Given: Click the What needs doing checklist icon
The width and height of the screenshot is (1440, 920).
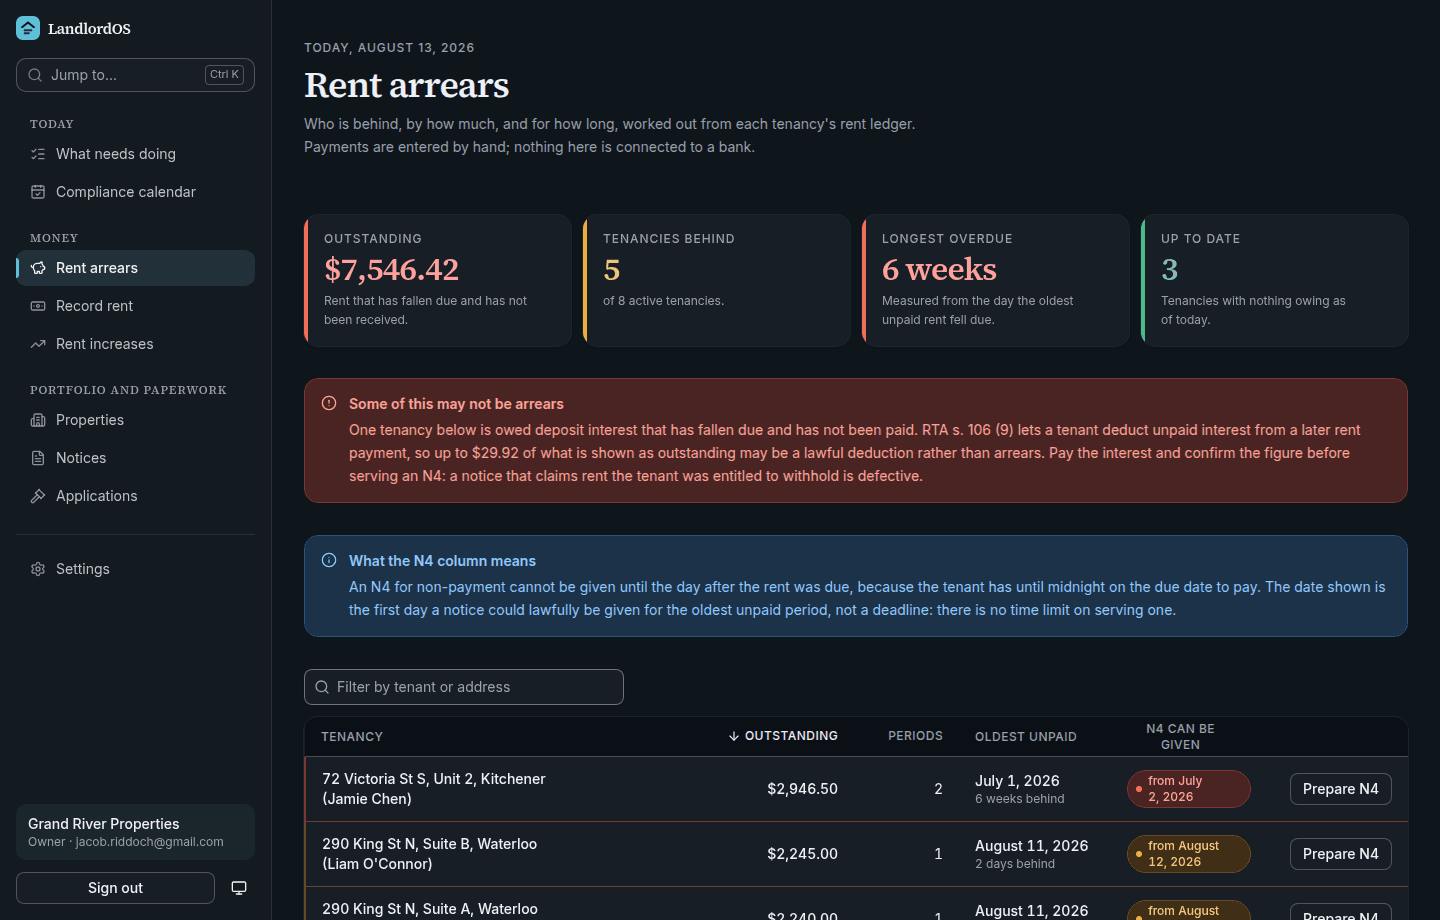Looking at the screenshot, I should coord(38,154).
